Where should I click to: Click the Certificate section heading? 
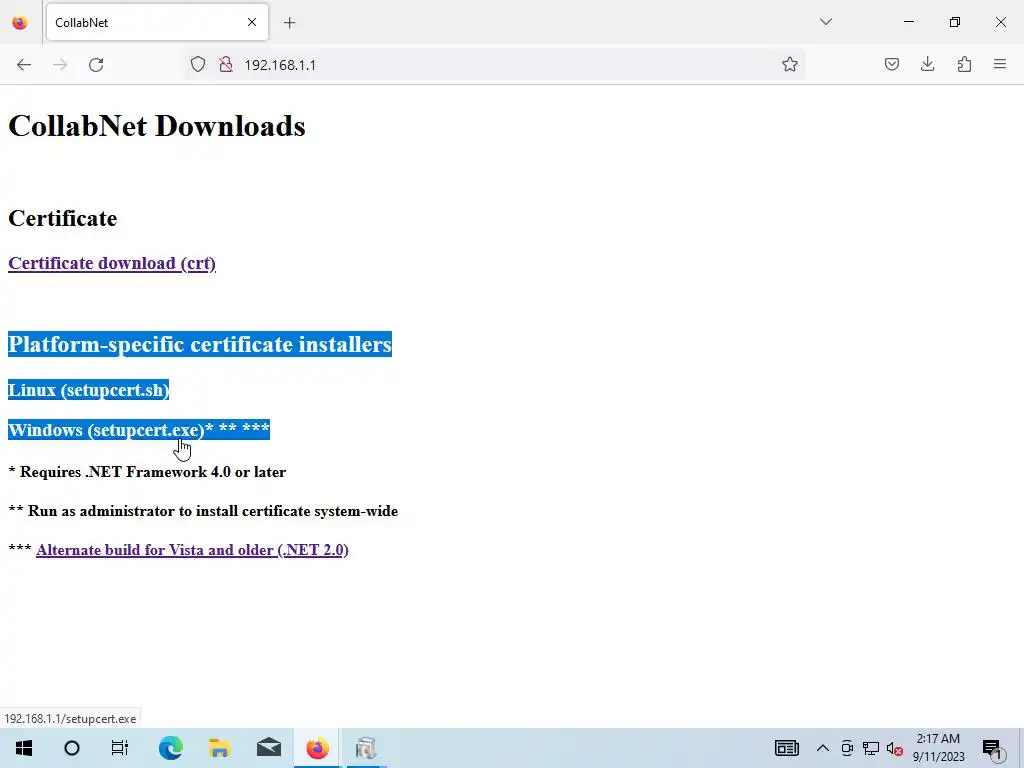(x=63, y=218)
